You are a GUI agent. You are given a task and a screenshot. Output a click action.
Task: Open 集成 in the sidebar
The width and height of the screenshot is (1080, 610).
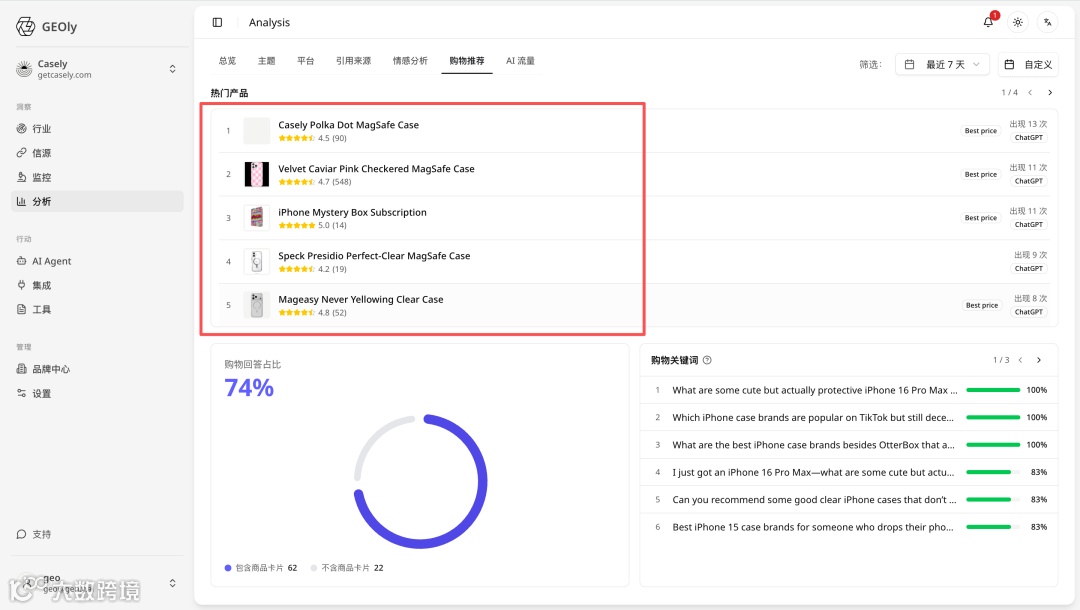point(97,285)
